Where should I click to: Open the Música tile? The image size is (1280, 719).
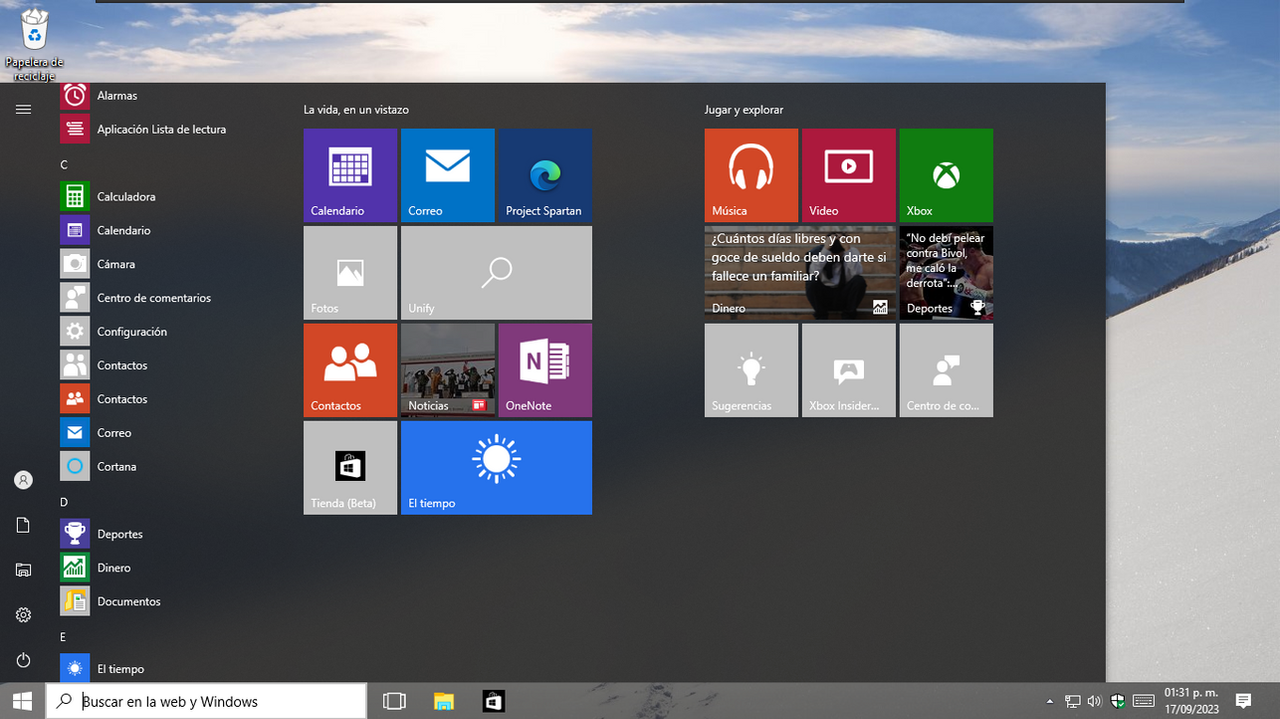(x=751, y=175)
